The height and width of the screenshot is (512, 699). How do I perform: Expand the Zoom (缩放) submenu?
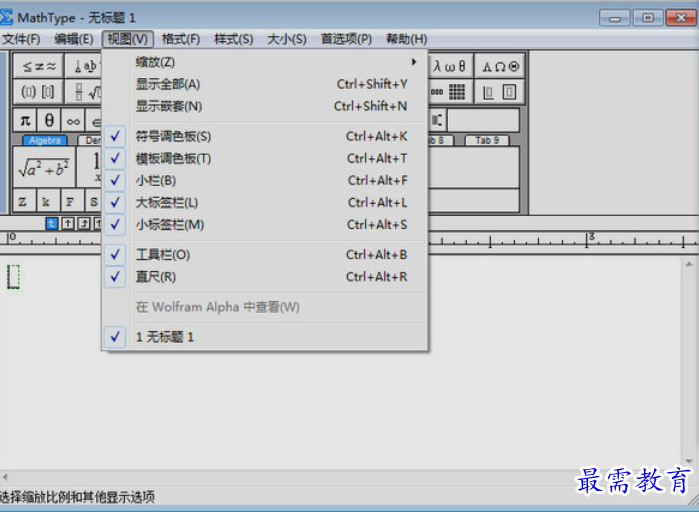(x=266, y=62)
